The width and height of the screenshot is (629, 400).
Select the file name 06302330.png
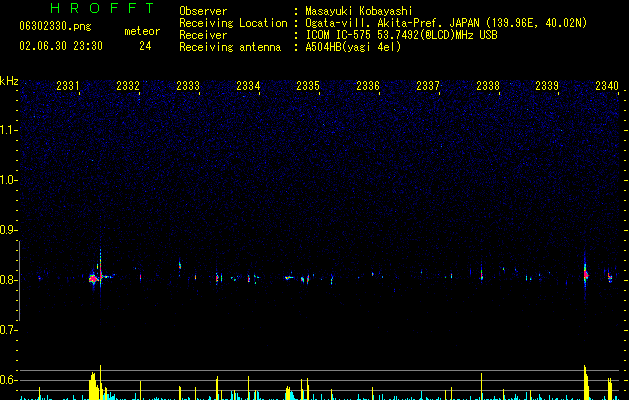click(55, 27)
